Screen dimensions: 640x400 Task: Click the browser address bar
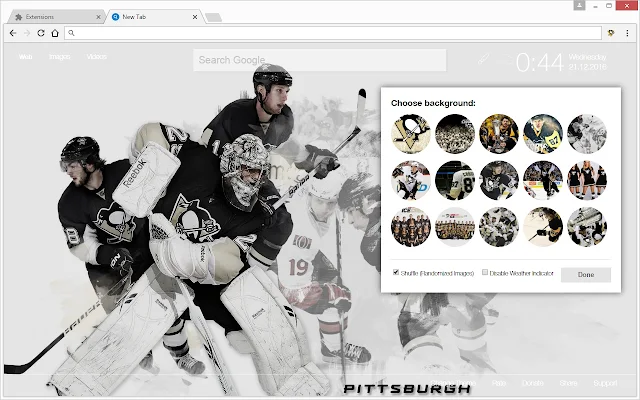(333, 33)
